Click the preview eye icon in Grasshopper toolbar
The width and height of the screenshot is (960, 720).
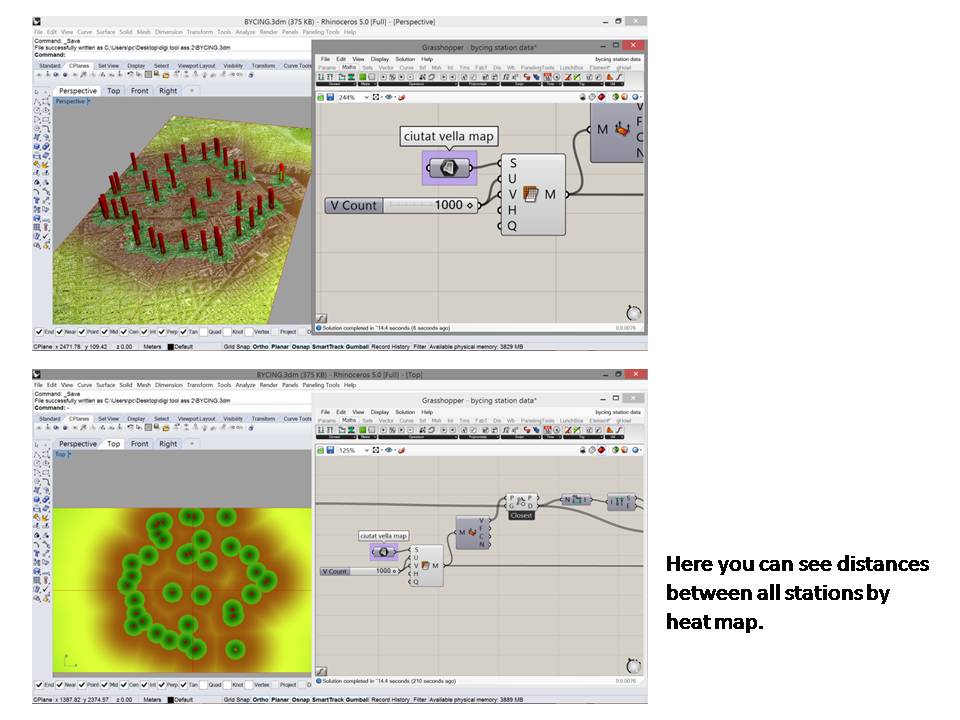[x=389, y=96]
